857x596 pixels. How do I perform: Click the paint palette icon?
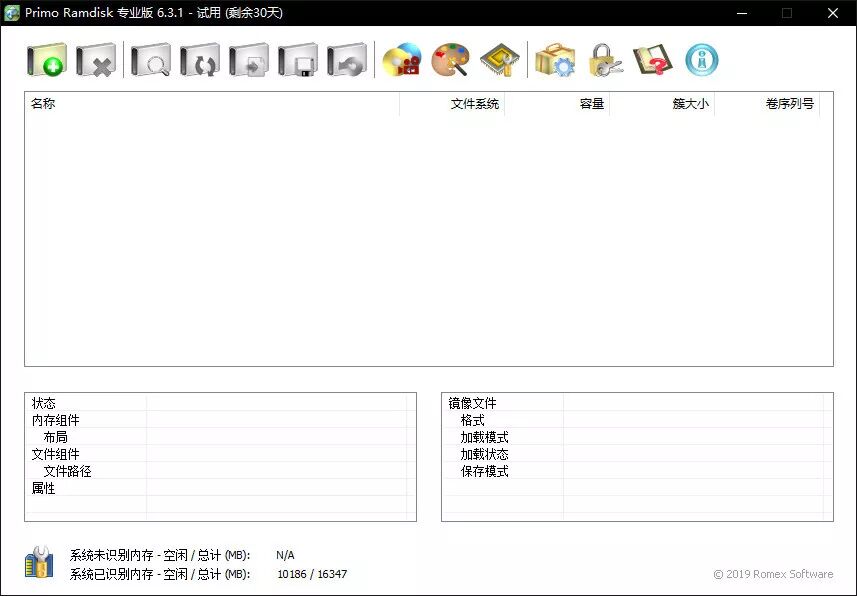click(x=451, y=60)
